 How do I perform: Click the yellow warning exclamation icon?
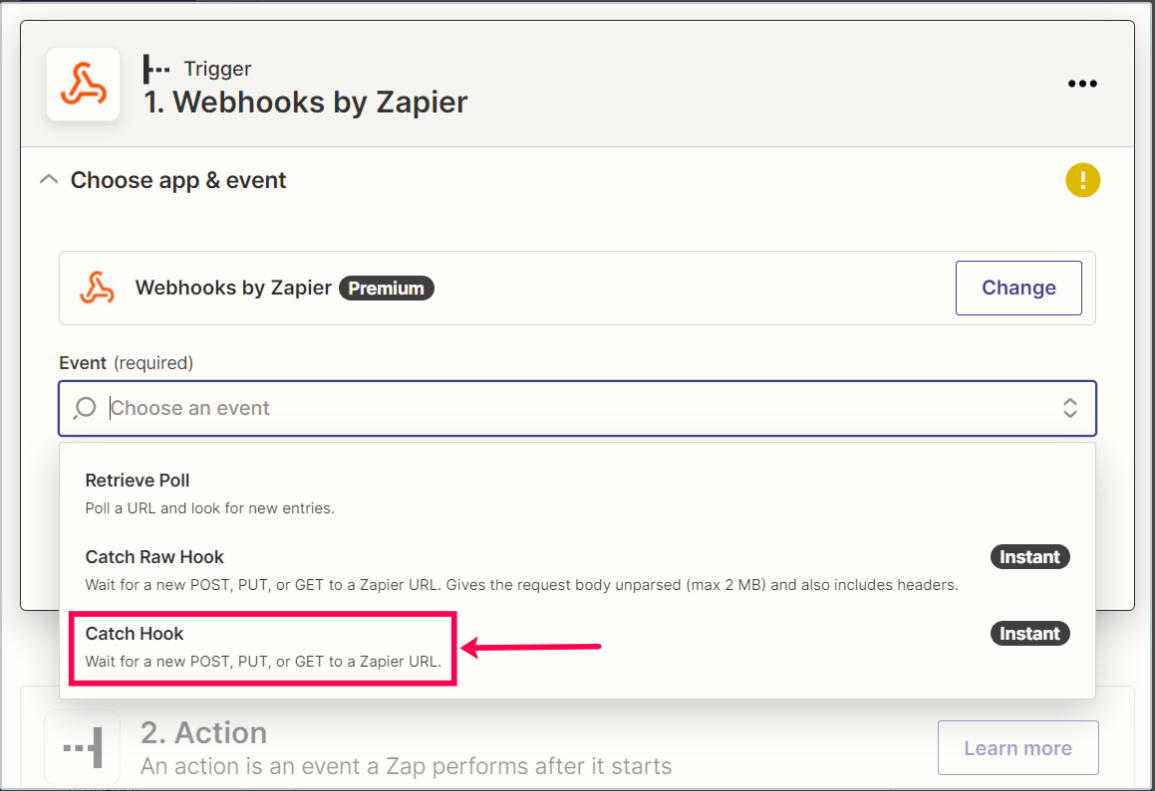pyautogui.click(x=1082, y=180)
